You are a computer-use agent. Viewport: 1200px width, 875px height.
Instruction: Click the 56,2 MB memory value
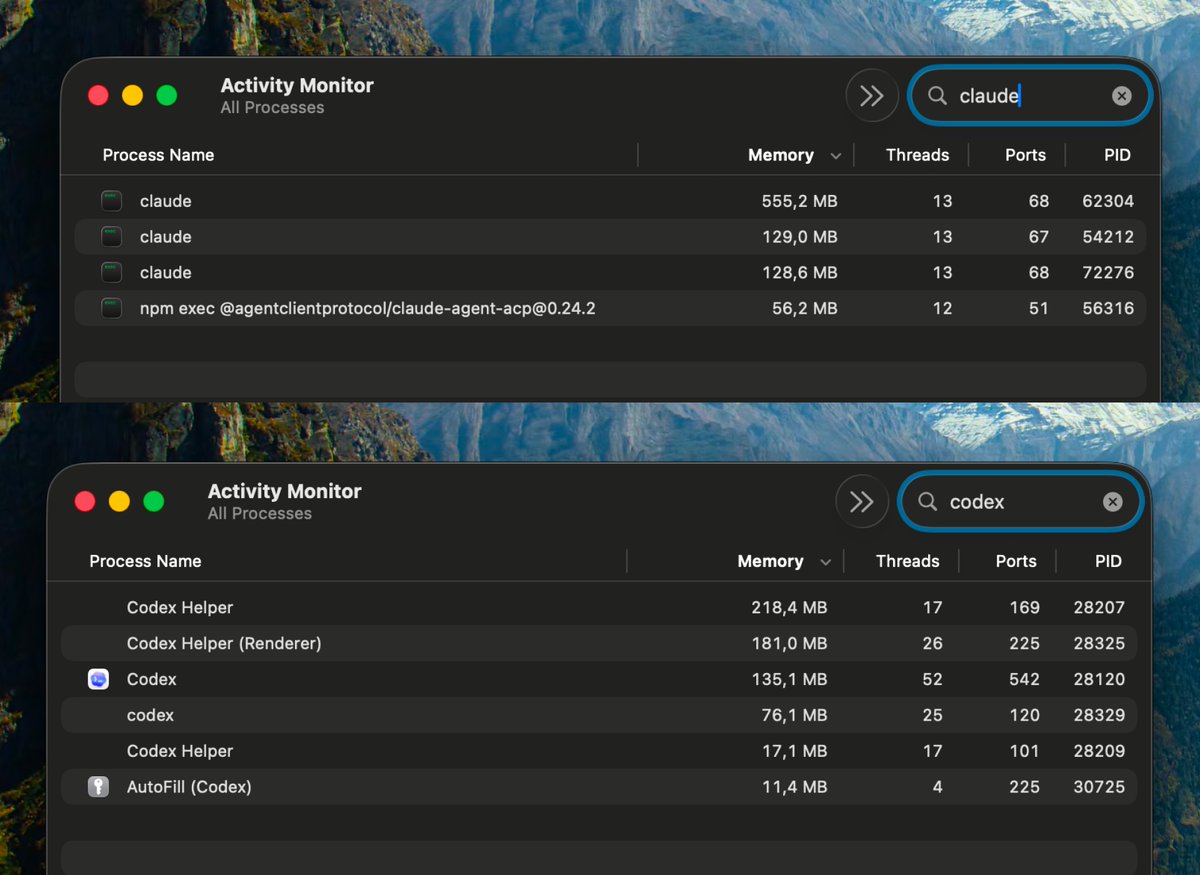click(x=805, y=308)
